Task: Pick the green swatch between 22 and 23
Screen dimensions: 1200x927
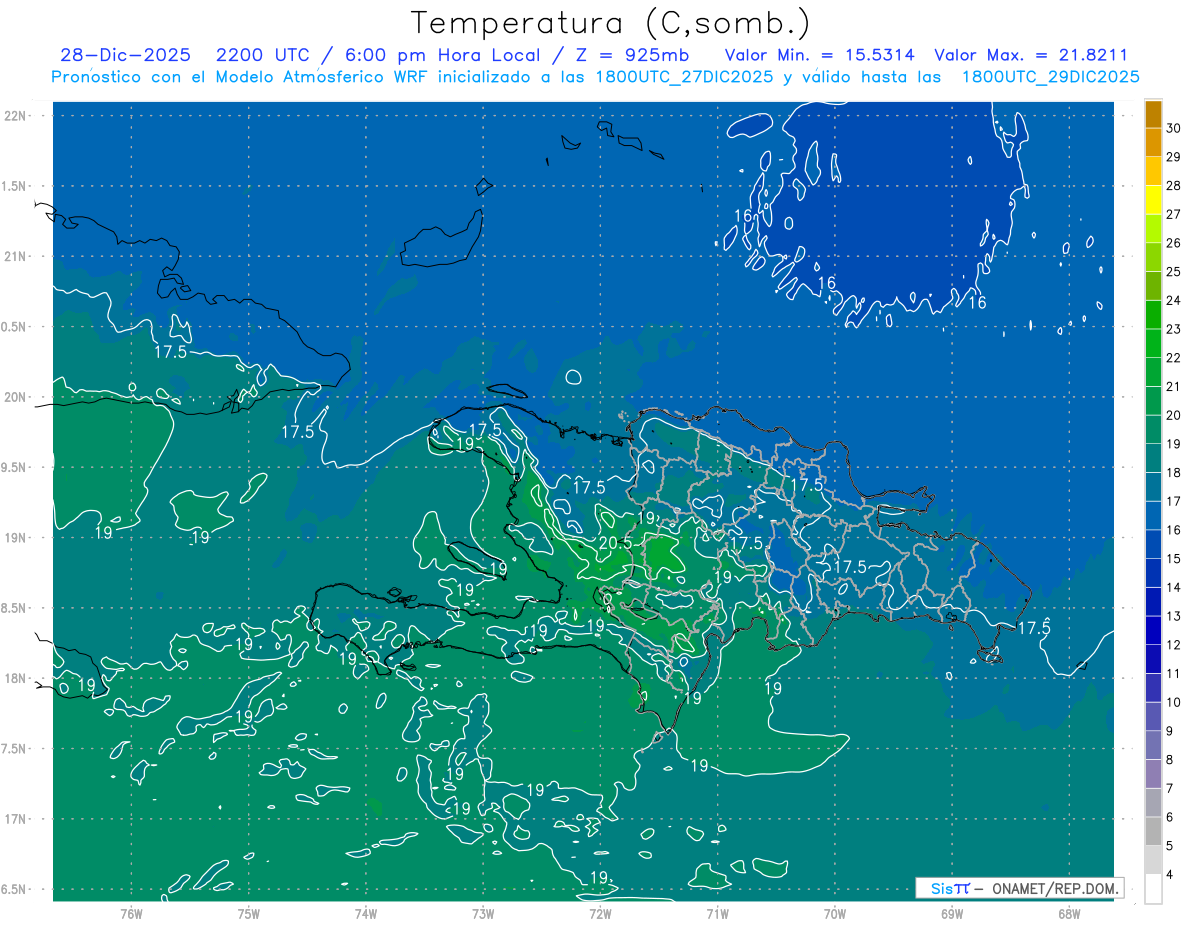Action: pos(1154,343)
